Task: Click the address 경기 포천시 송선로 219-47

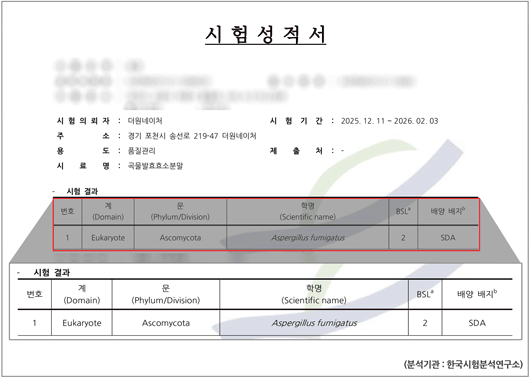Action: pos(173,136)
